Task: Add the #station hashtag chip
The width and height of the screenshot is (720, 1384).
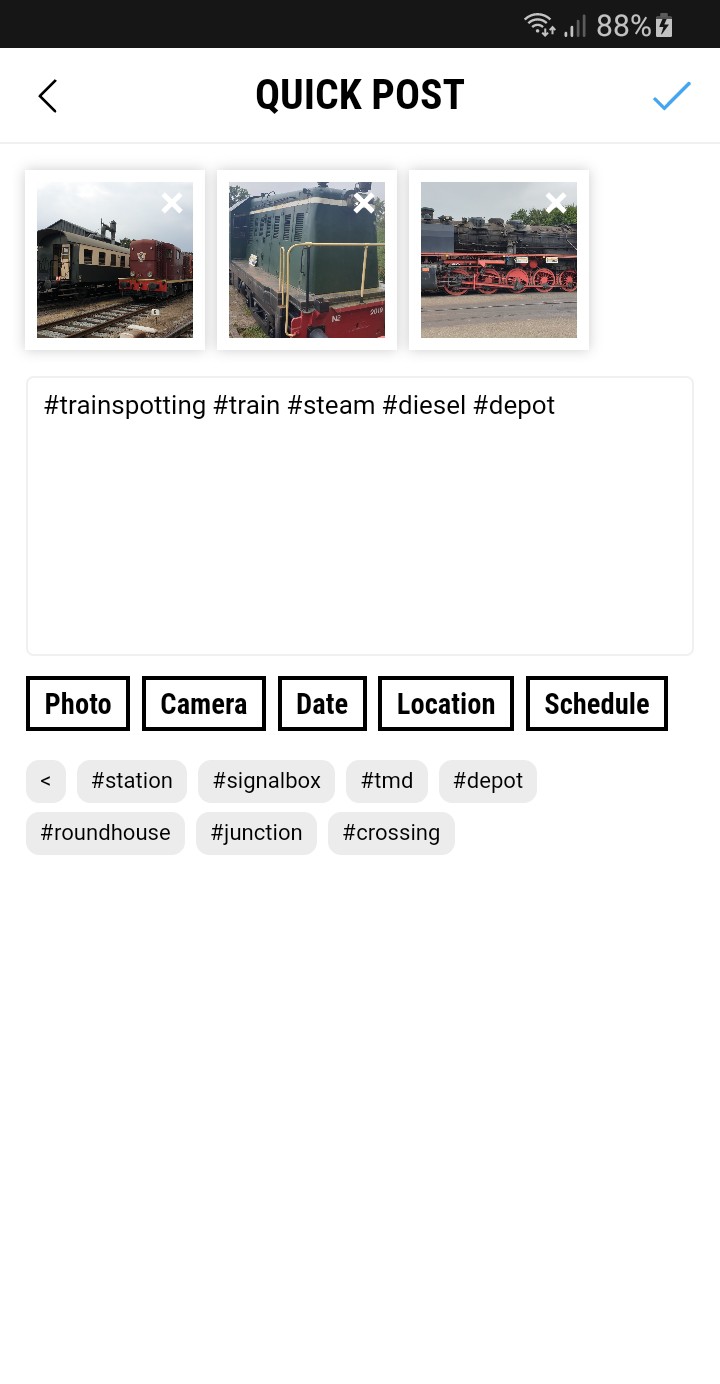Action: tap(132, 781)
